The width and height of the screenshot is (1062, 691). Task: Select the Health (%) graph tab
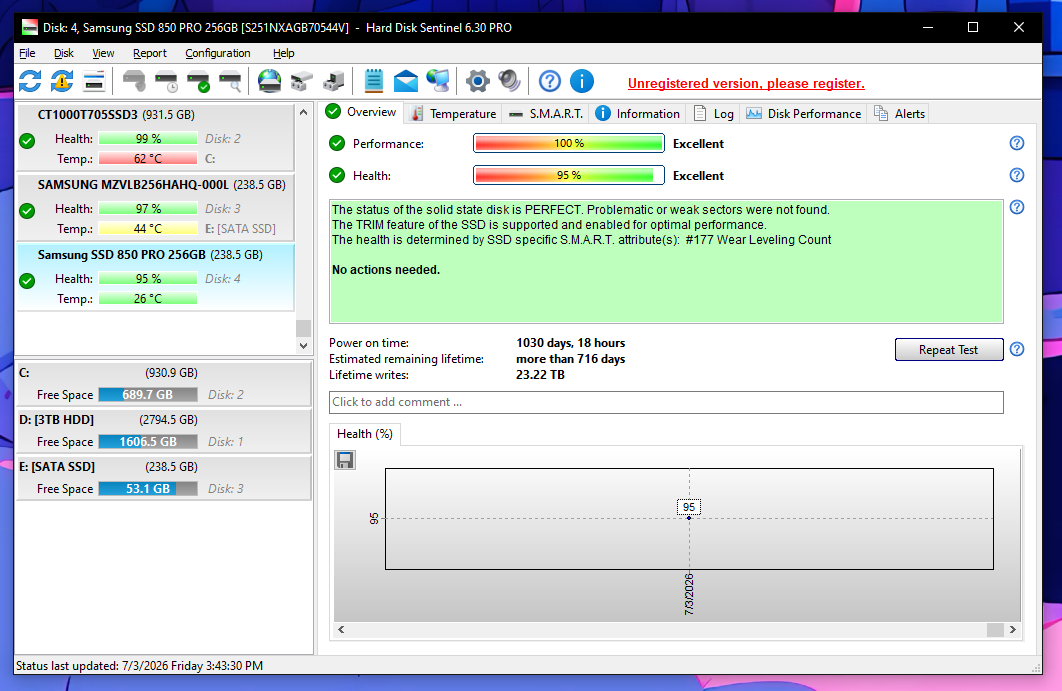[x=364, y=434]
